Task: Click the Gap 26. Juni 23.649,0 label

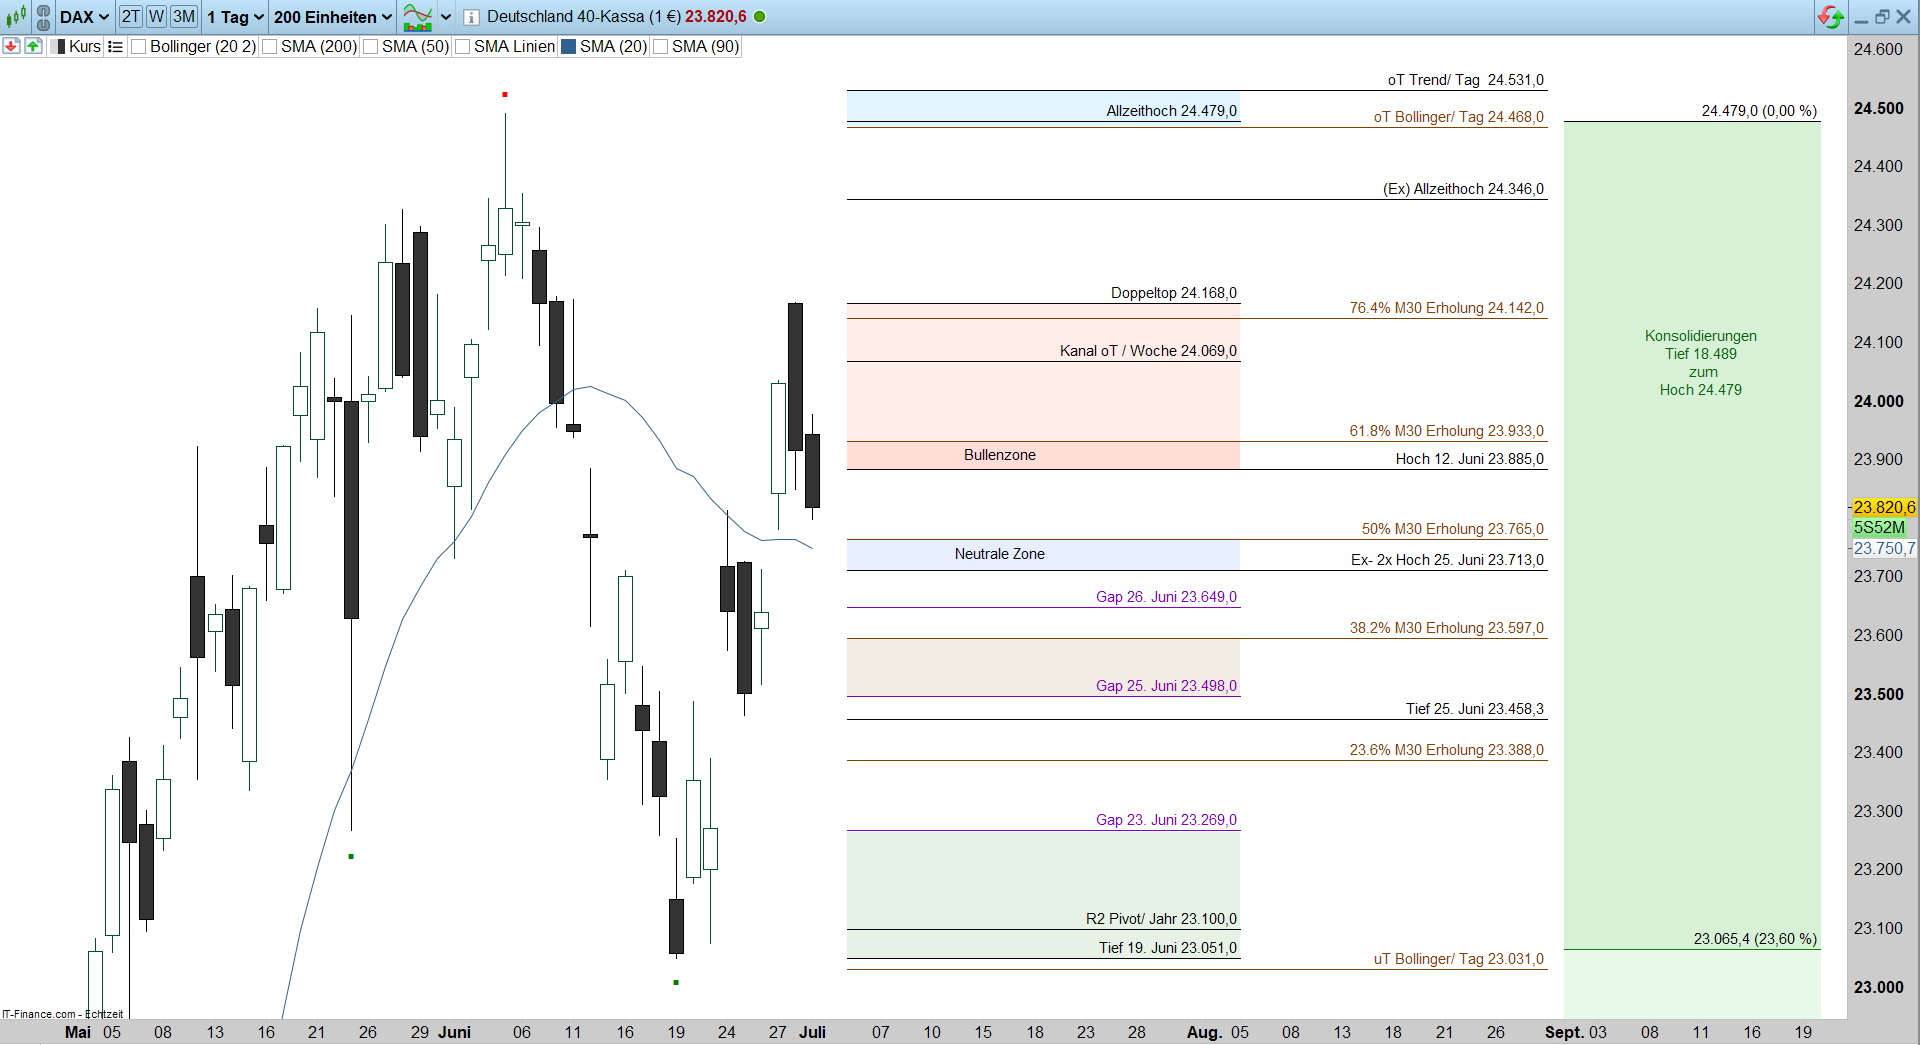Action: [1166, 597]
